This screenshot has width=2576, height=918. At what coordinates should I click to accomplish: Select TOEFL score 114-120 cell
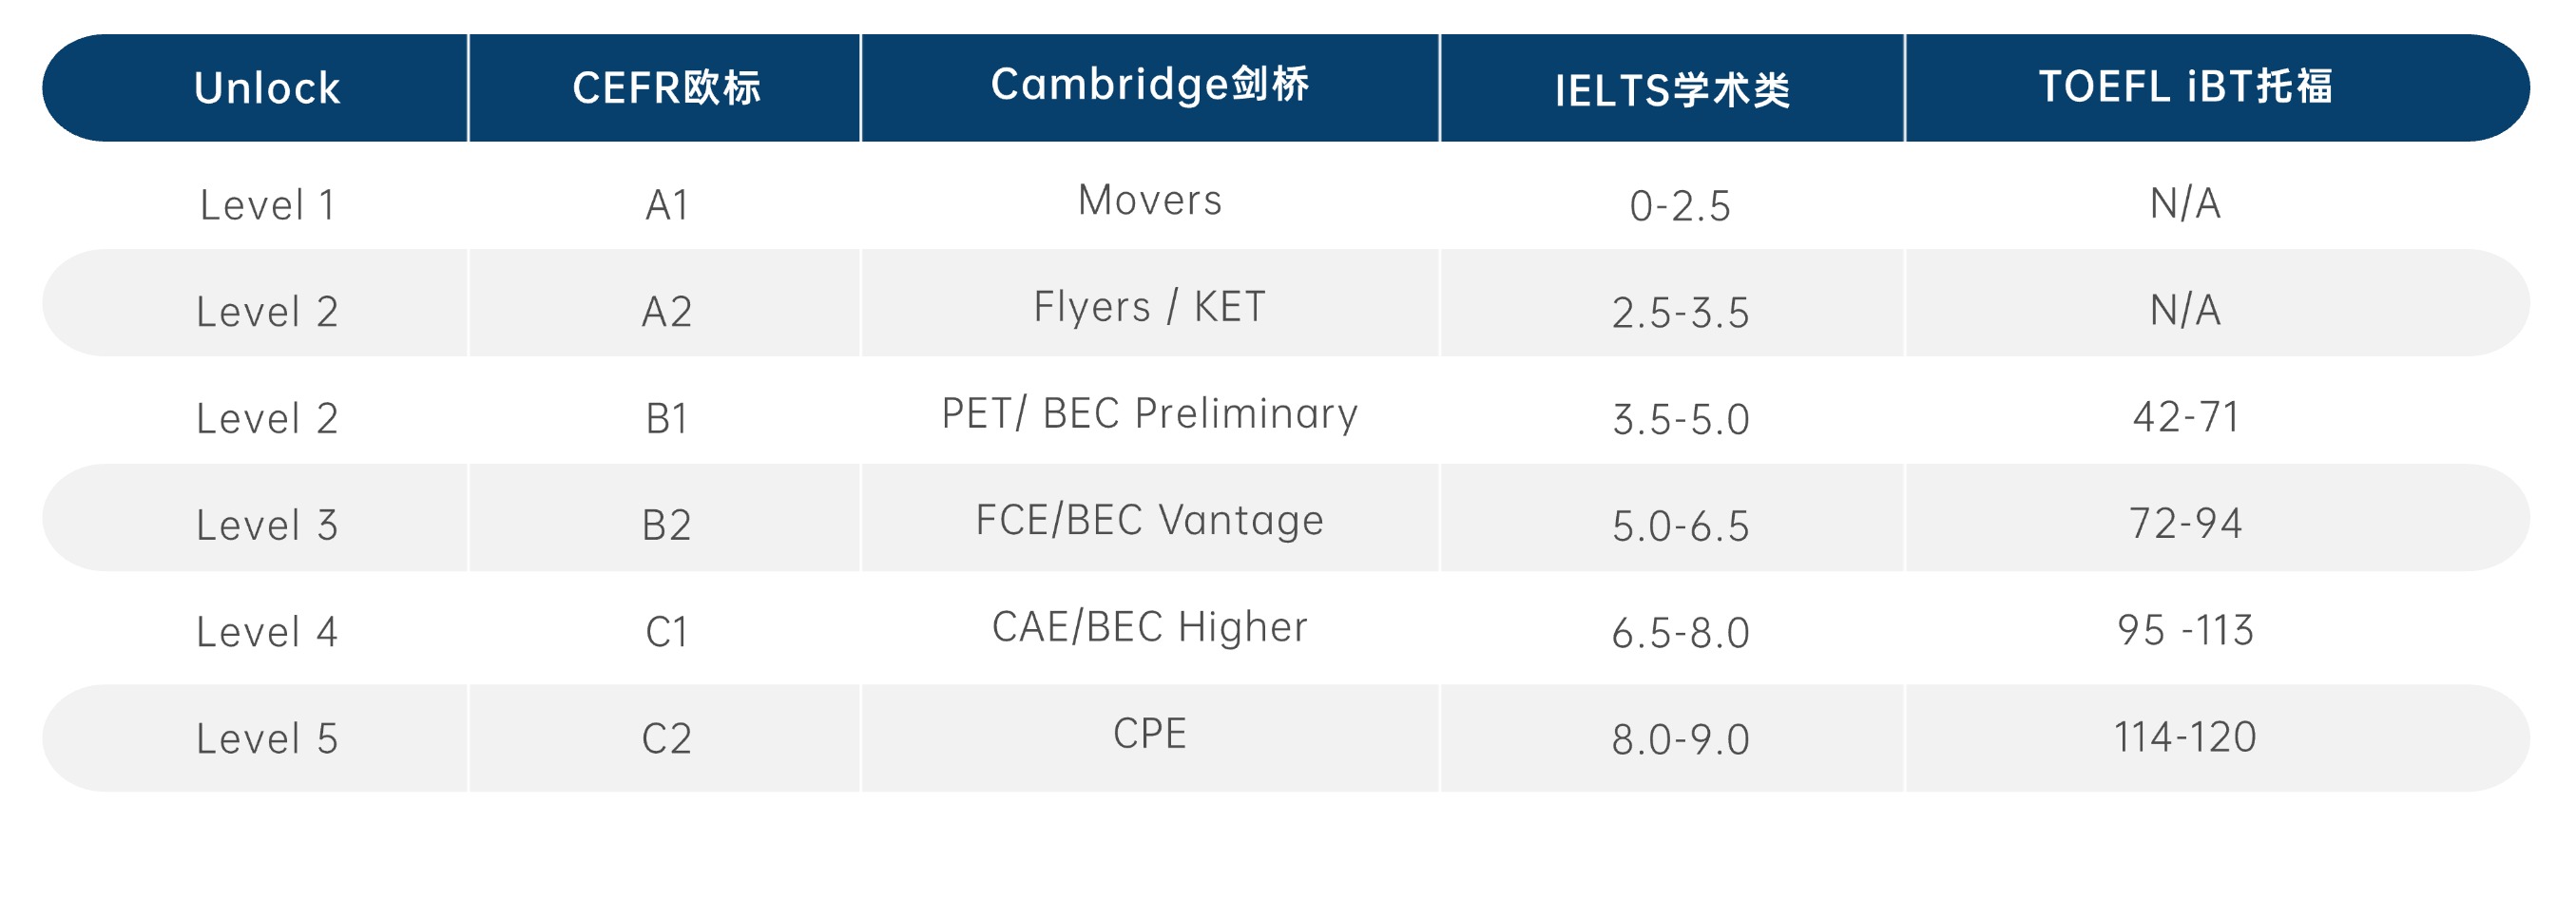point(2186,737)
